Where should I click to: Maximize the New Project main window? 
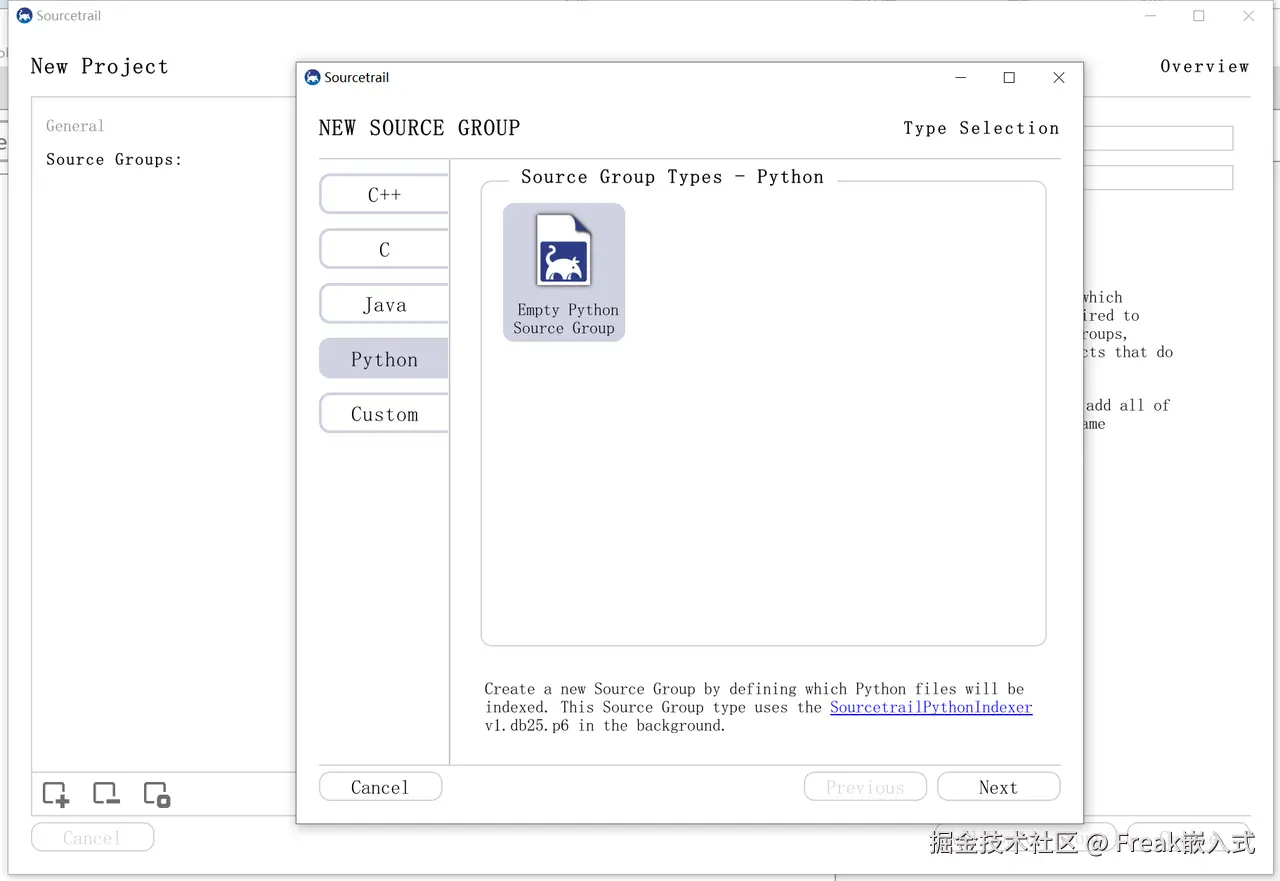(1199, 15)
